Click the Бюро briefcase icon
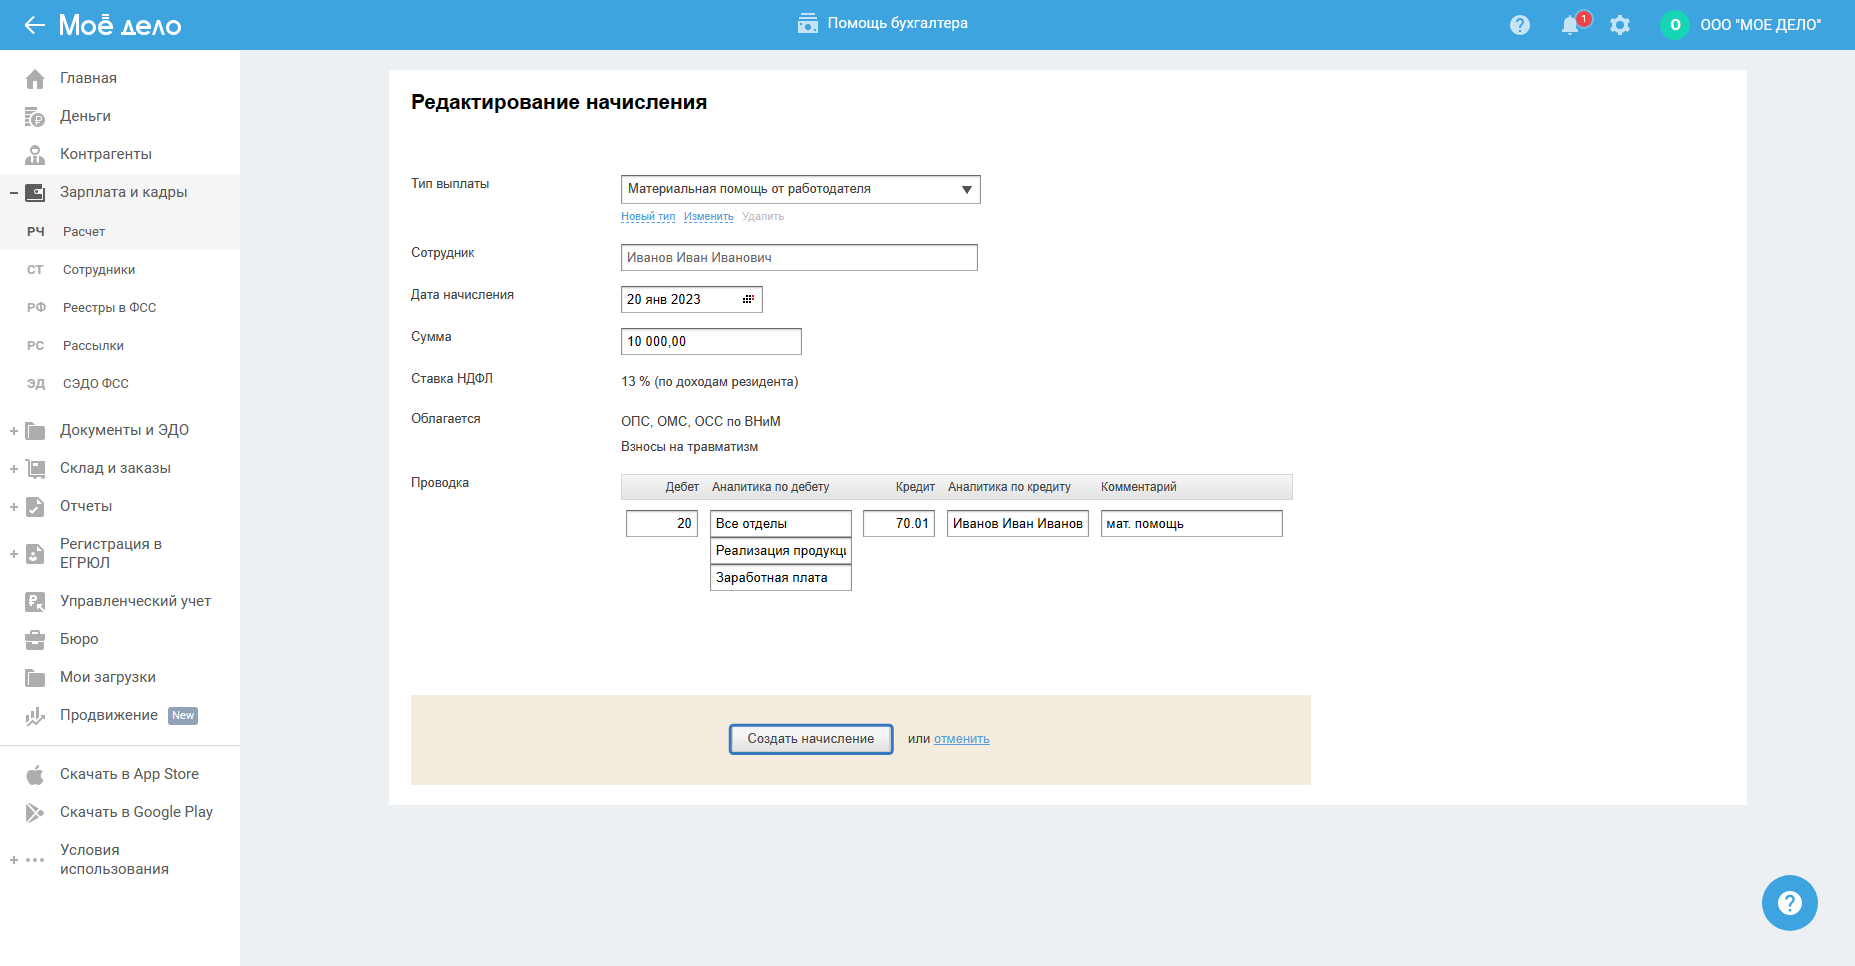 click(x=35, y=639)
